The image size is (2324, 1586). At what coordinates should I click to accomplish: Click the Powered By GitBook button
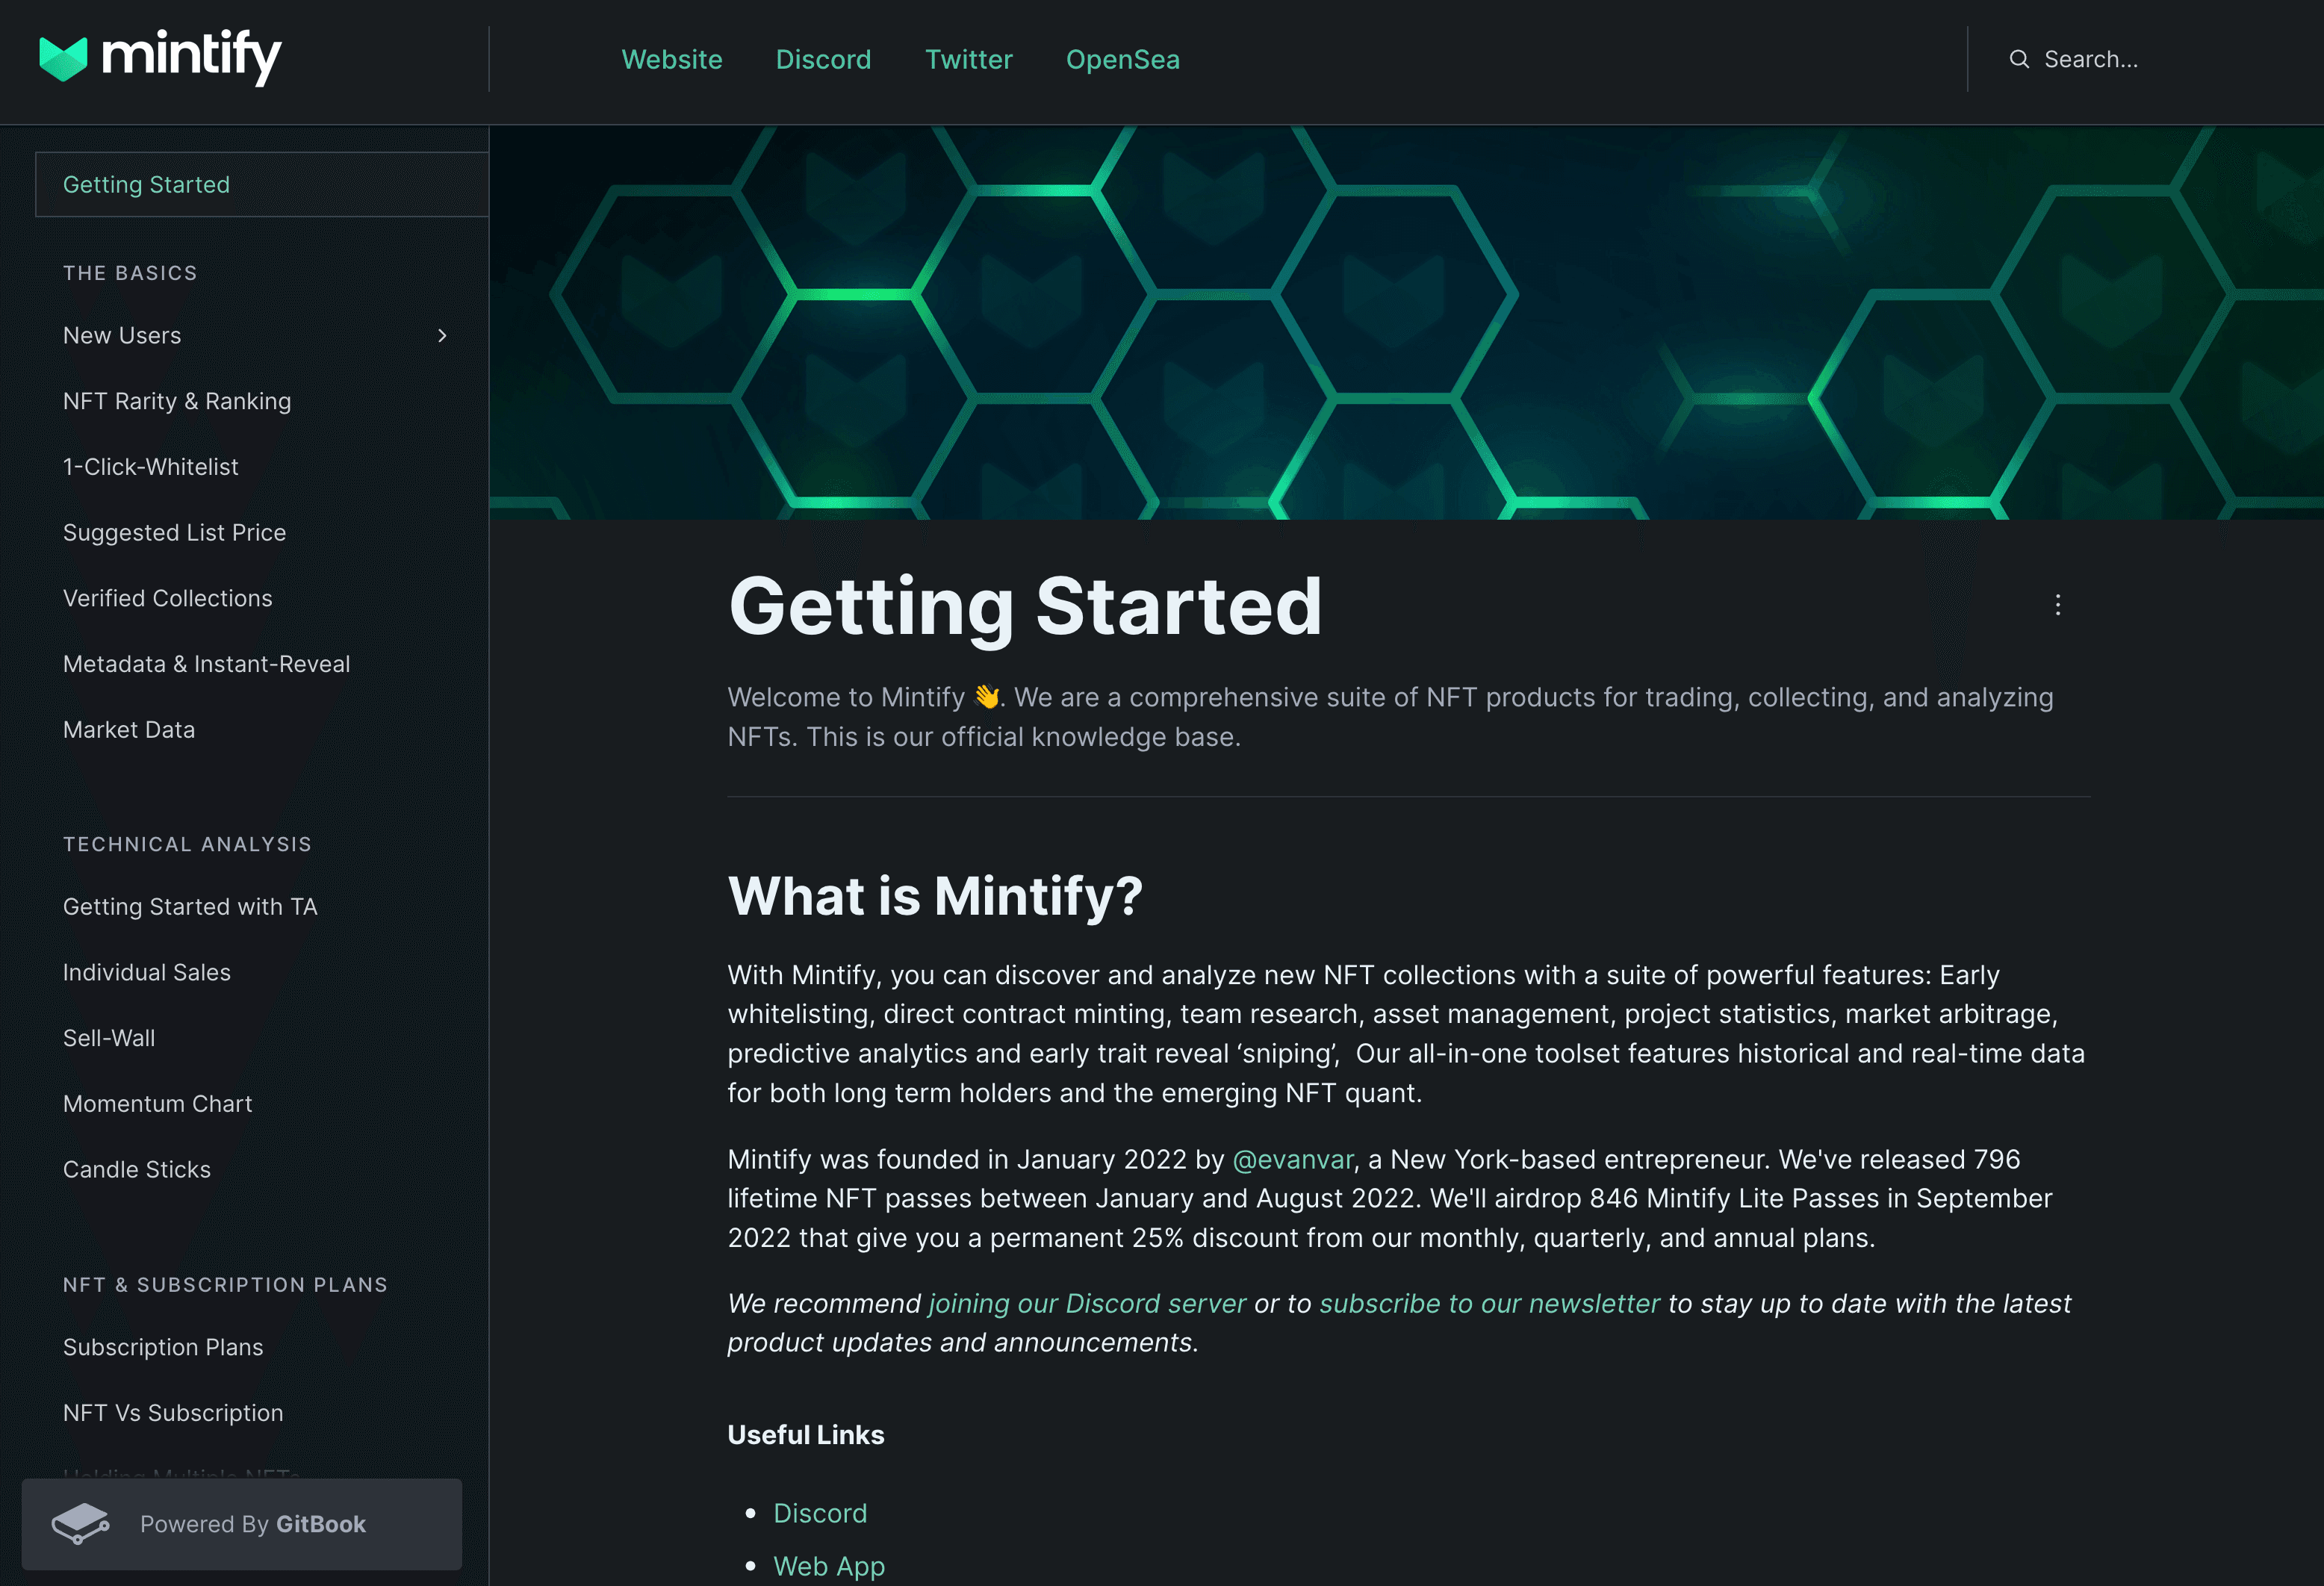[x=242, y=1523]
